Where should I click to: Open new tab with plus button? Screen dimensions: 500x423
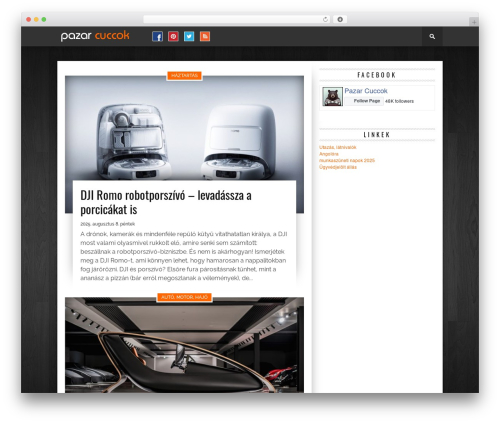(x=474, y=22)
